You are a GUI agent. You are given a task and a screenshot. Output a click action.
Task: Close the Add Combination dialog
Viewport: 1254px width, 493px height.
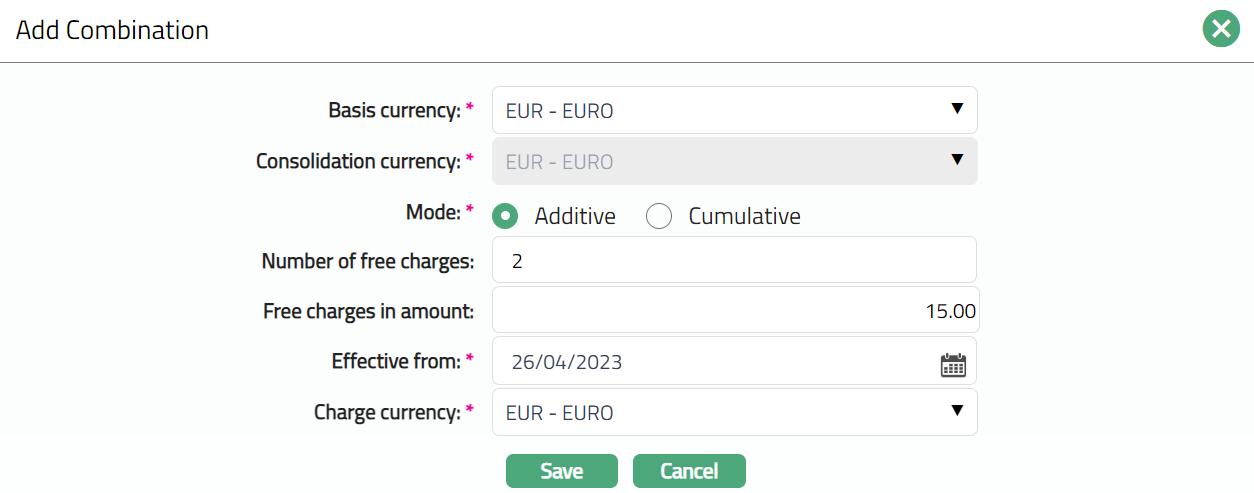click(x=1220, y=30)
